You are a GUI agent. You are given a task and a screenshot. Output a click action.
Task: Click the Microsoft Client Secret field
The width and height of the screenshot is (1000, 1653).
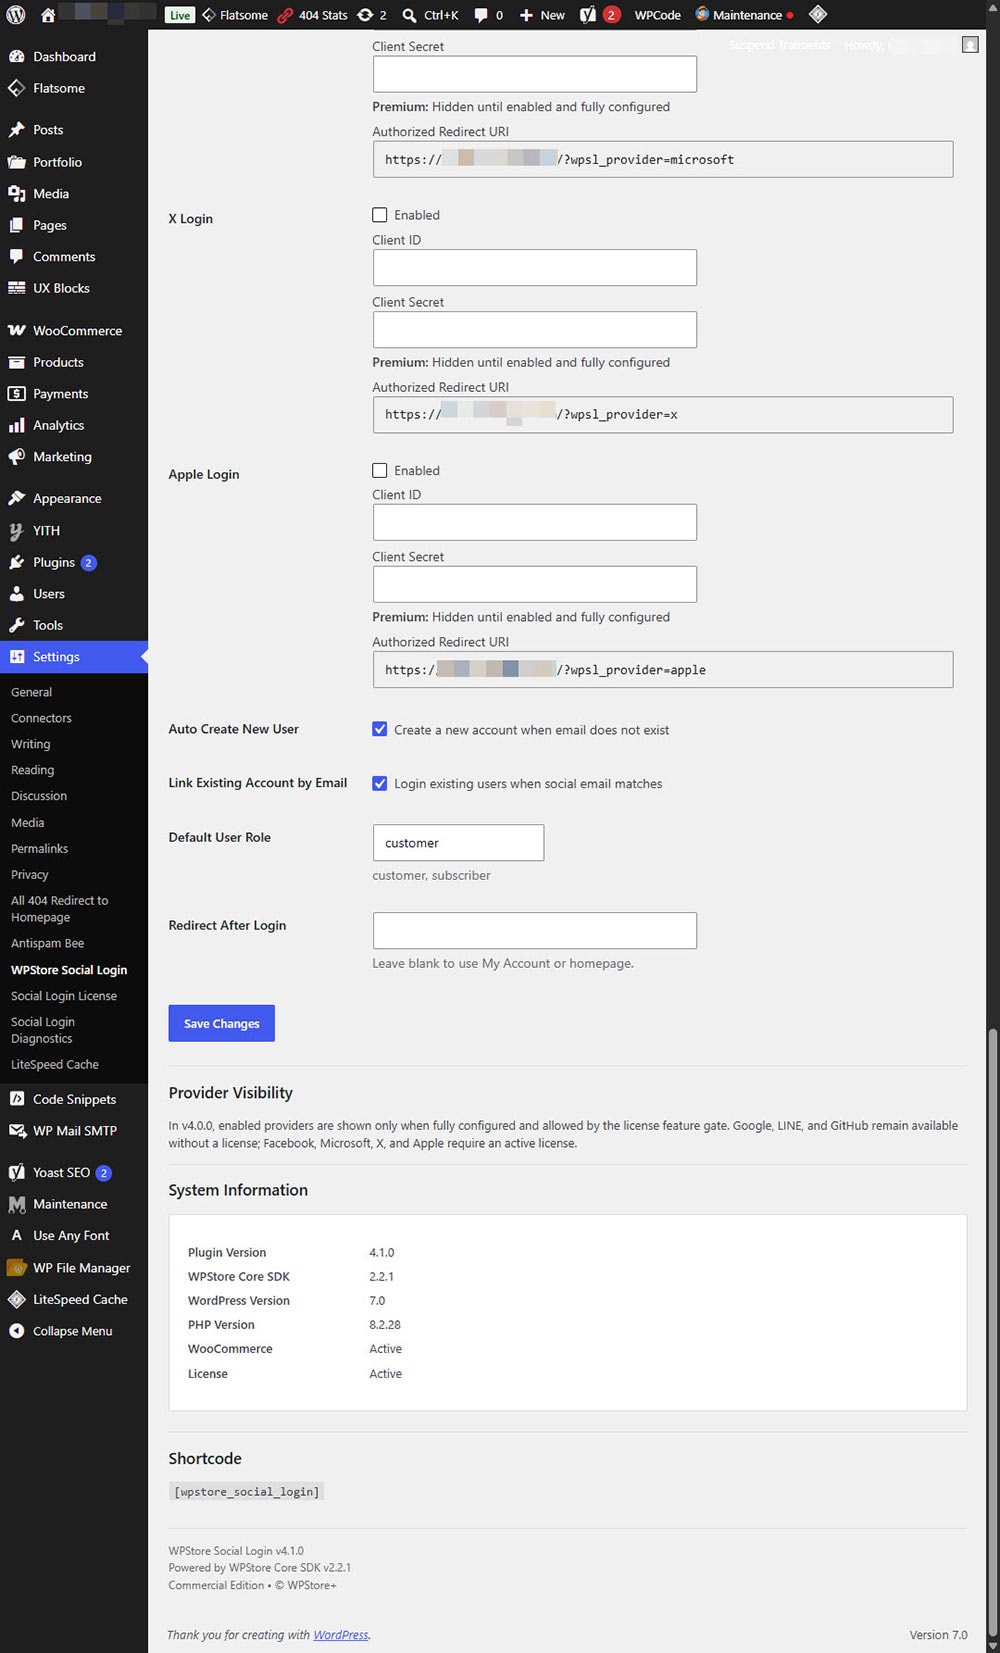[535, 74]
